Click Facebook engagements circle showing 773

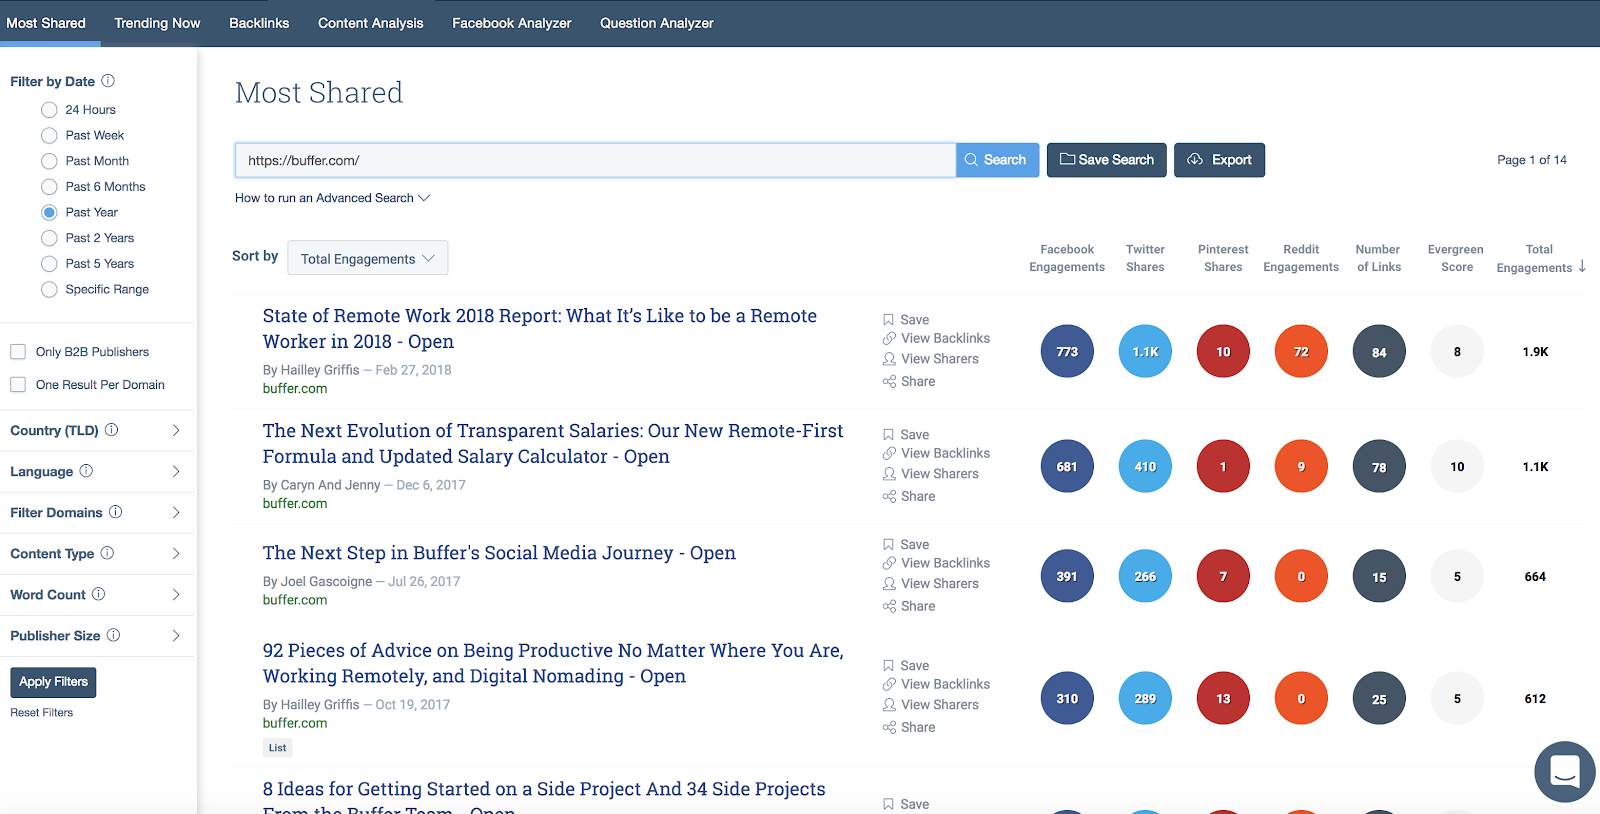1067,352
